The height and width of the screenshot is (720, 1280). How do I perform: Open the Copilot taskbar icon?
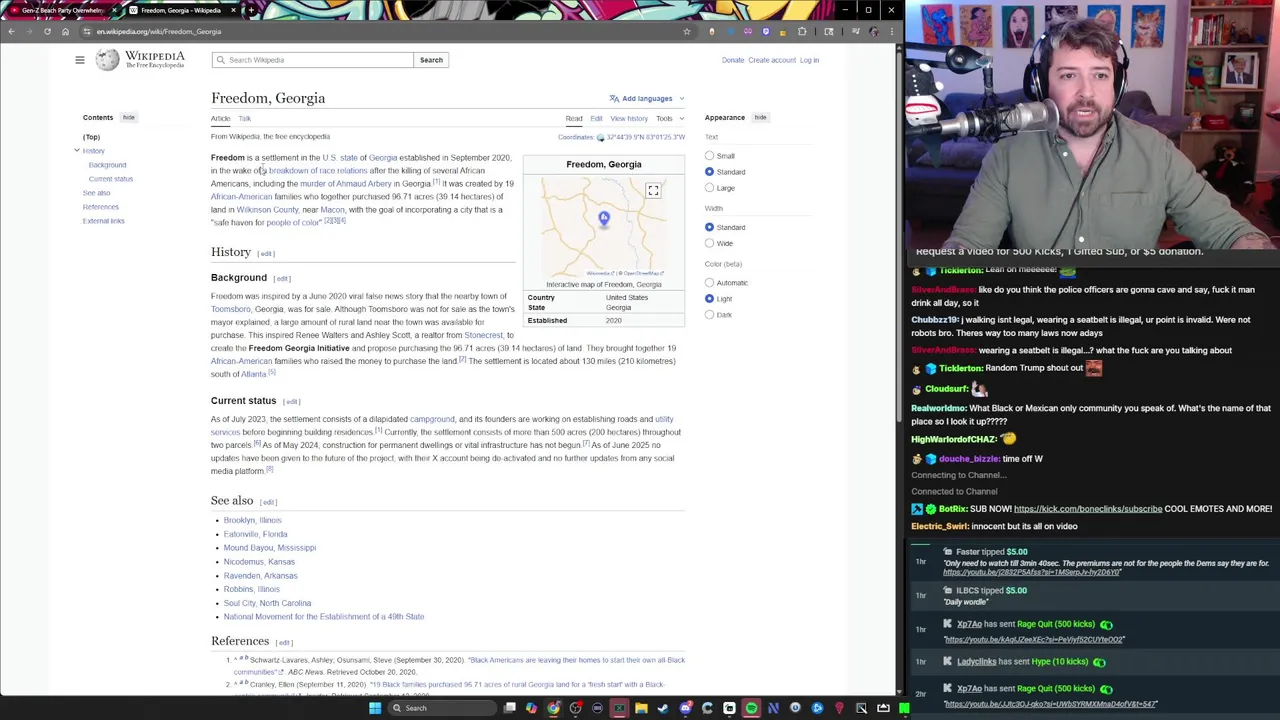(532, 708)
